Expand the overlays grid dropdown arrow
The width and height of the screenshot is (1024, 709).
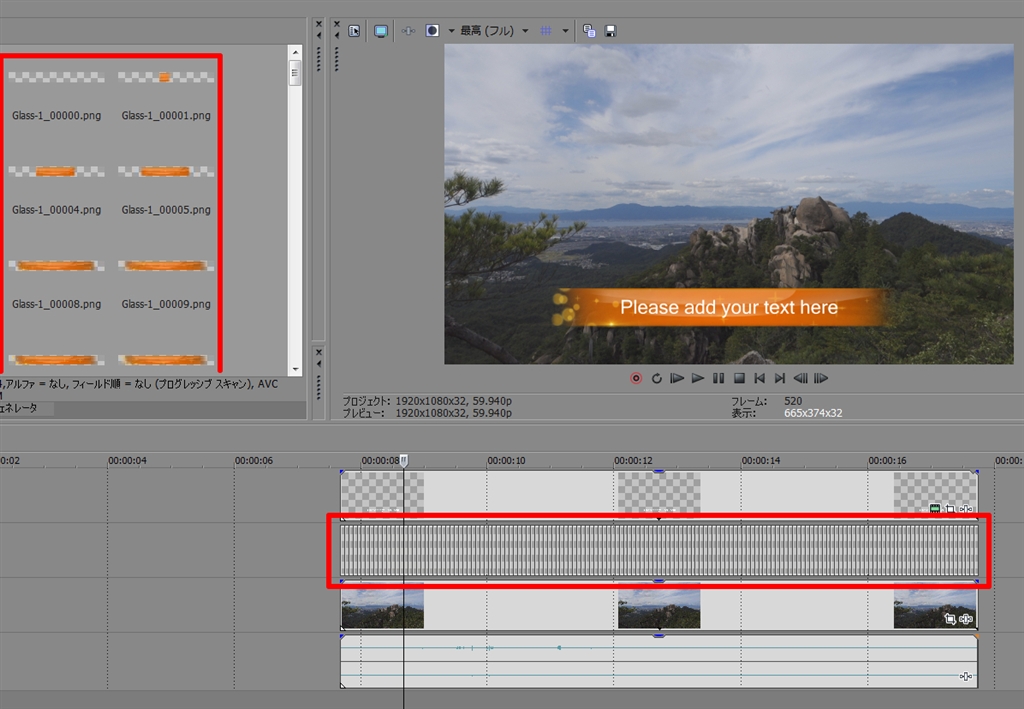(x=565, y=31)
